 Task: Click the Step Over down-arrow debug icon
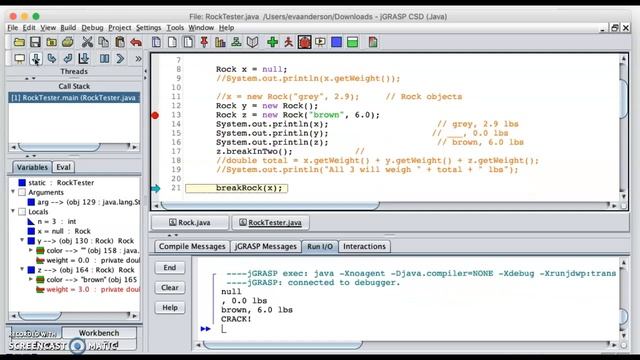click(36, 59)
